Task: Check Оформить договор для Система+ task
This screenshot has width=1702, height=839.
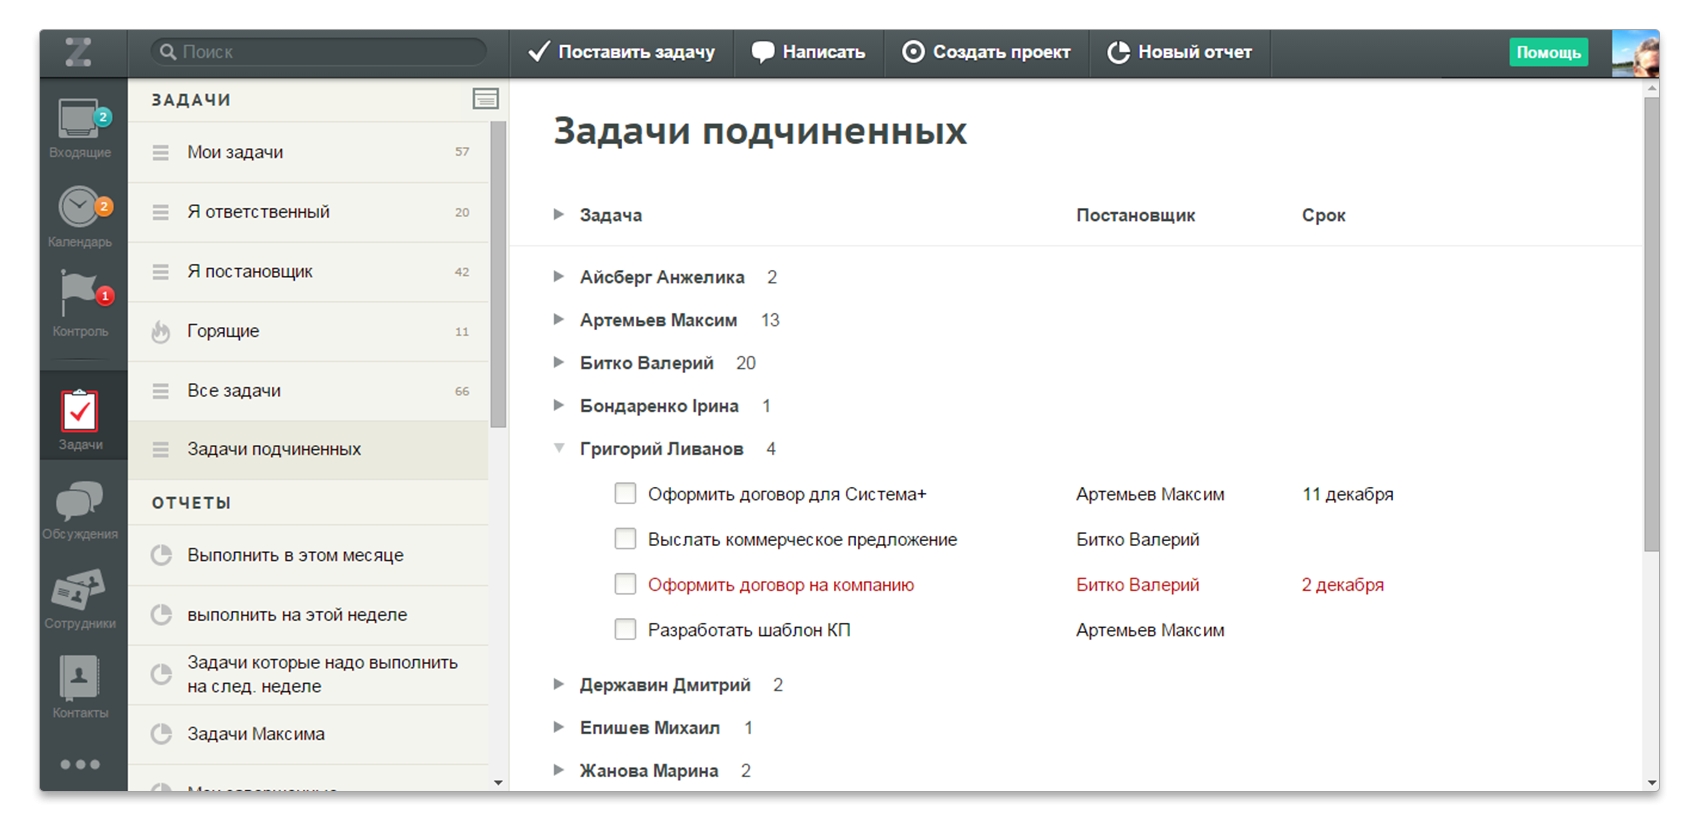Action: click(x=625, y=493)
